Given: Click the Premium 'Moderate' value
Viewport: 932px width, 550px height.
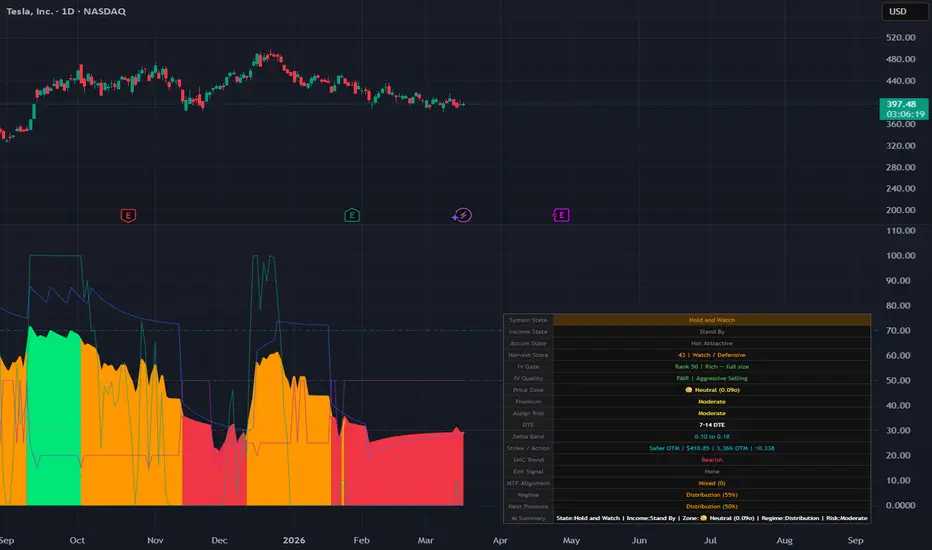Looking at the screenshot, I should [x=711, y=401].
